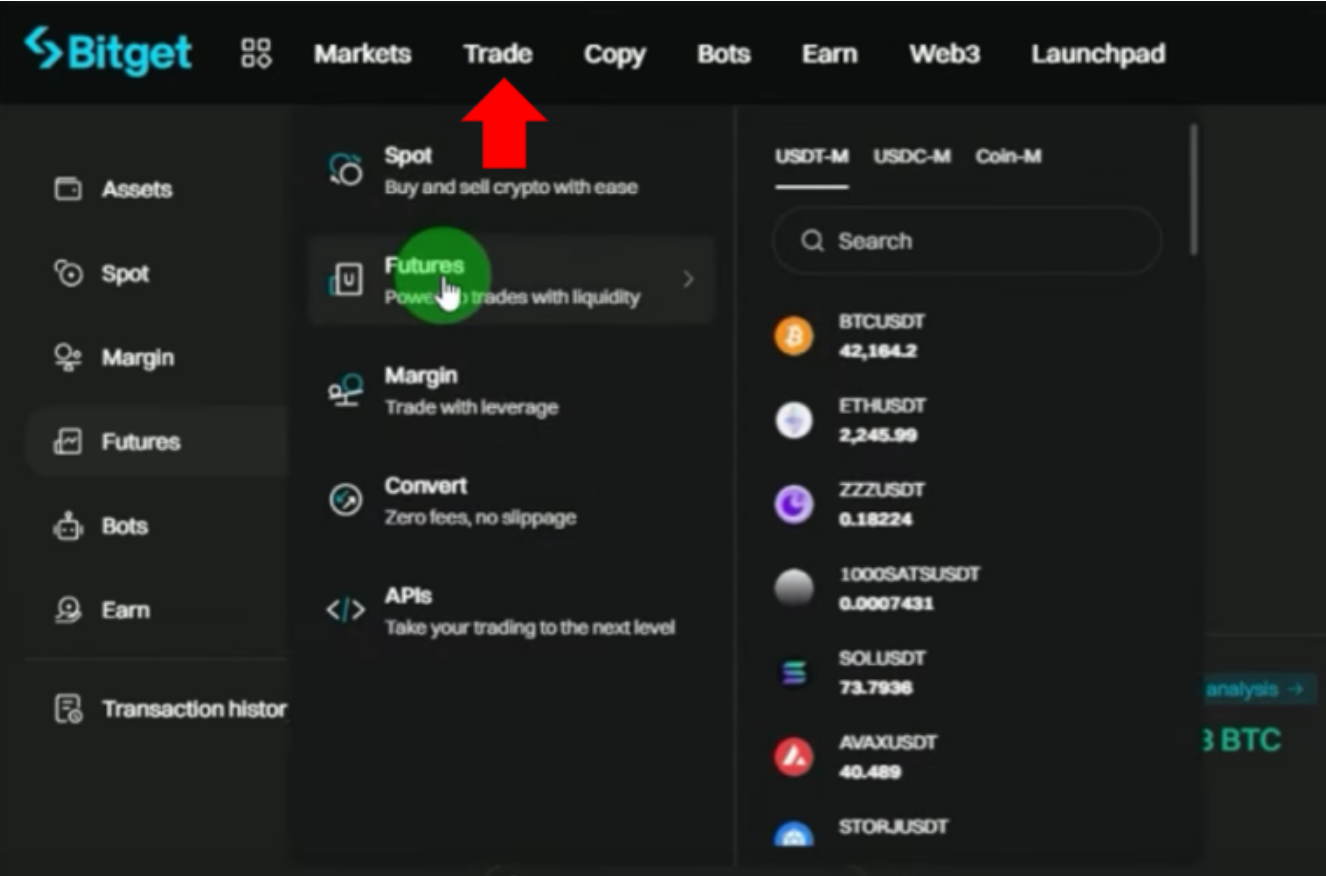Open the Bots top menu
Image resolution: width=1326 pixels, height=876 pixels.
click(x=723, y=54)
